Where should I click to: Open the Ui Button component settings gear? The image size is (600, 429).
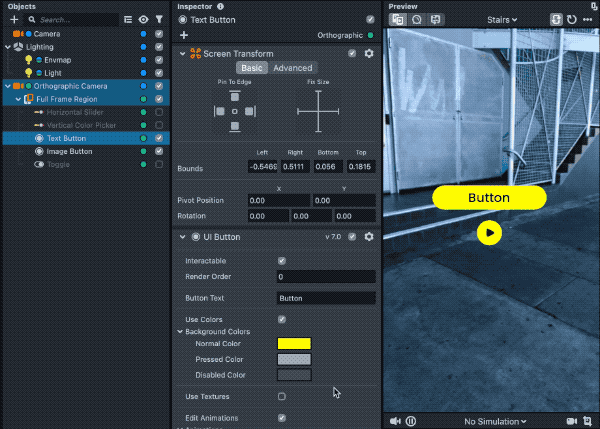(x=369, y=237)
